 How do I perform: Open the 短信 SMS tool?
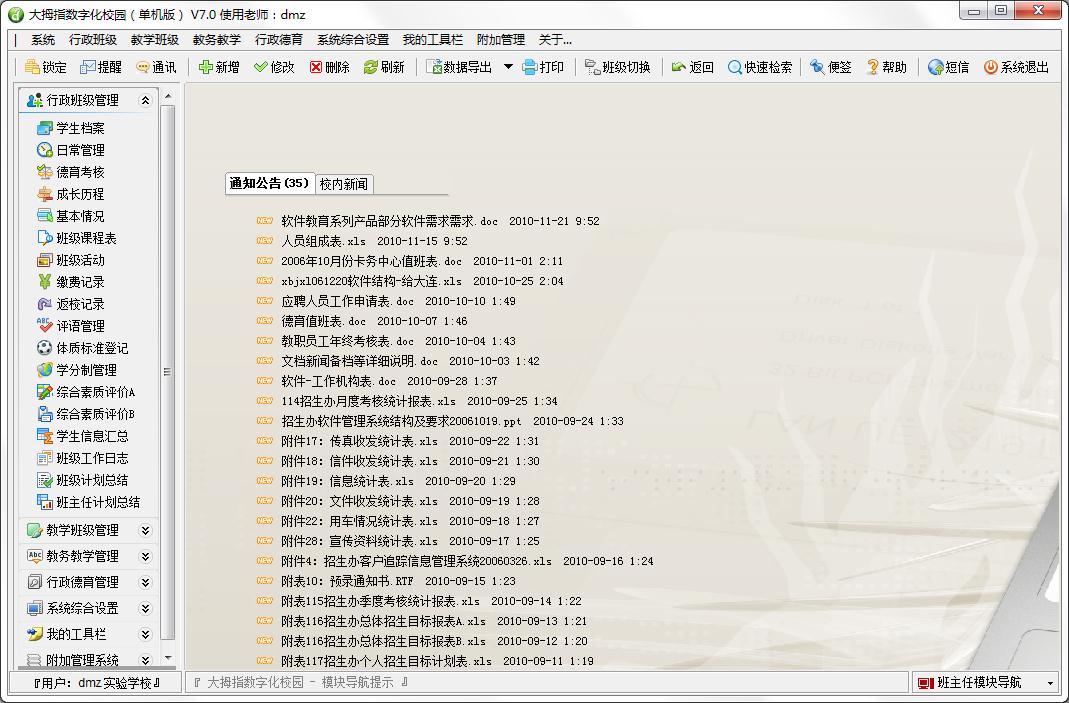click(x=948, y=67)
